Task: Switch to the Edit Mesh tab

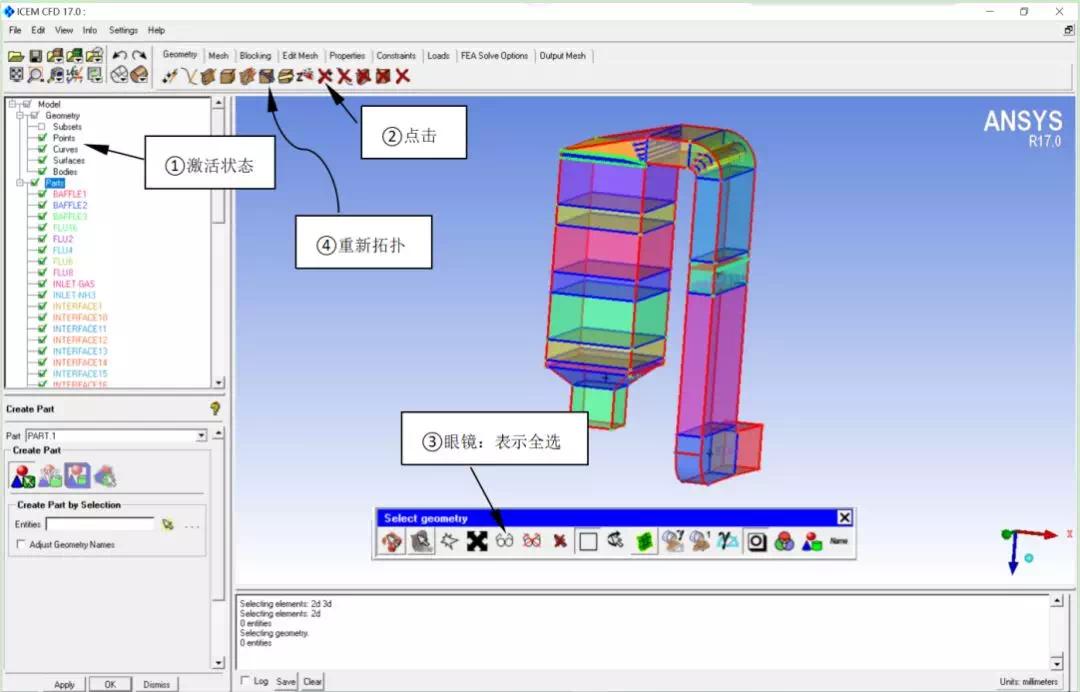Action: 300,56
